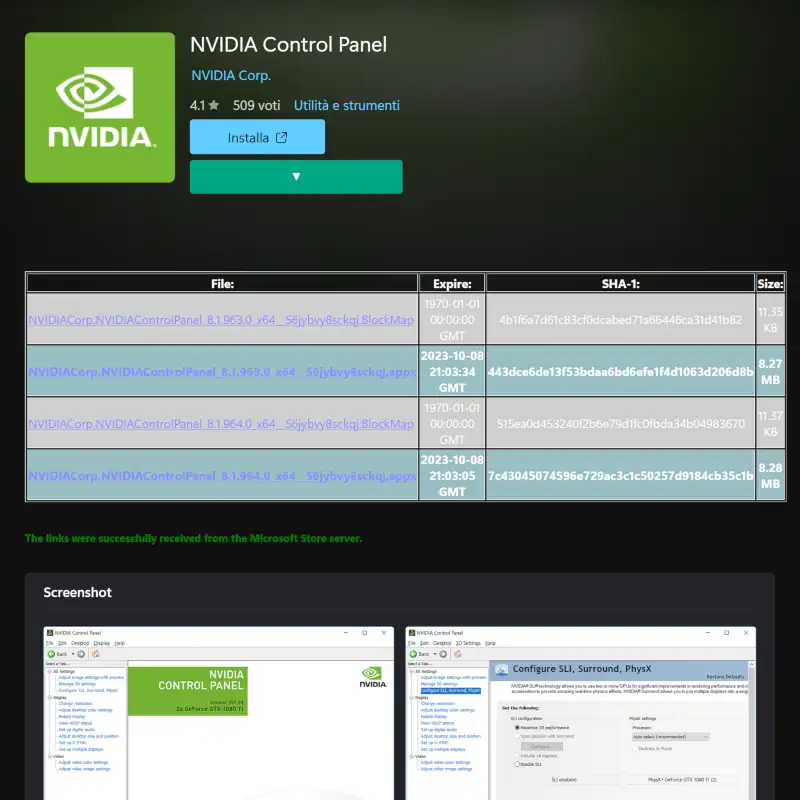Click the Expire: column header
This screenshot has width=800, height=800.
click(x=452, y=283)
